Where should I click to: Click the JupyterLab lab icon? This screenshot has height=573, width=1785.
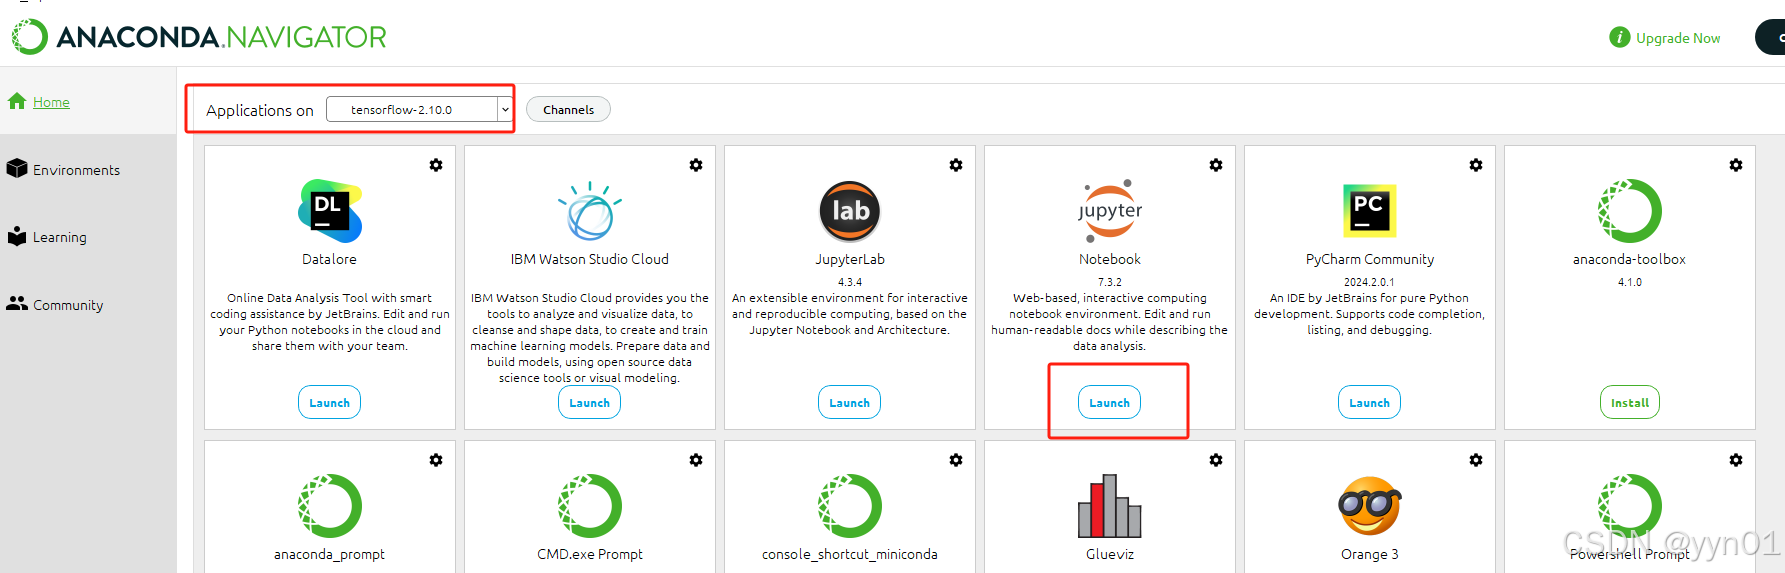coord(850,211)
